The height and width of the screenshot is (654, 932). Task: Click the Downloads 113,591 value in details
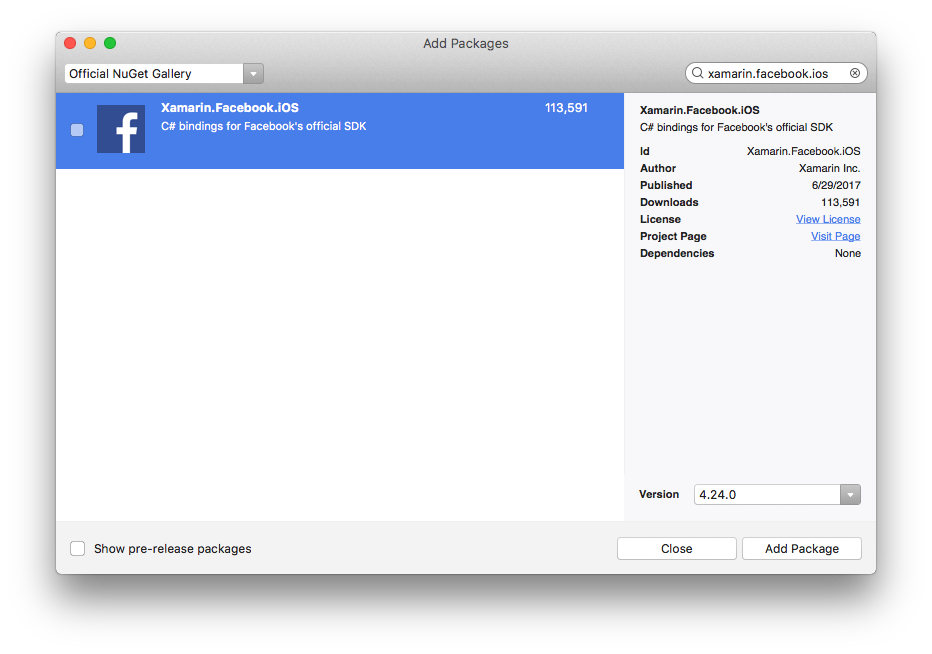tap(840, 202)
